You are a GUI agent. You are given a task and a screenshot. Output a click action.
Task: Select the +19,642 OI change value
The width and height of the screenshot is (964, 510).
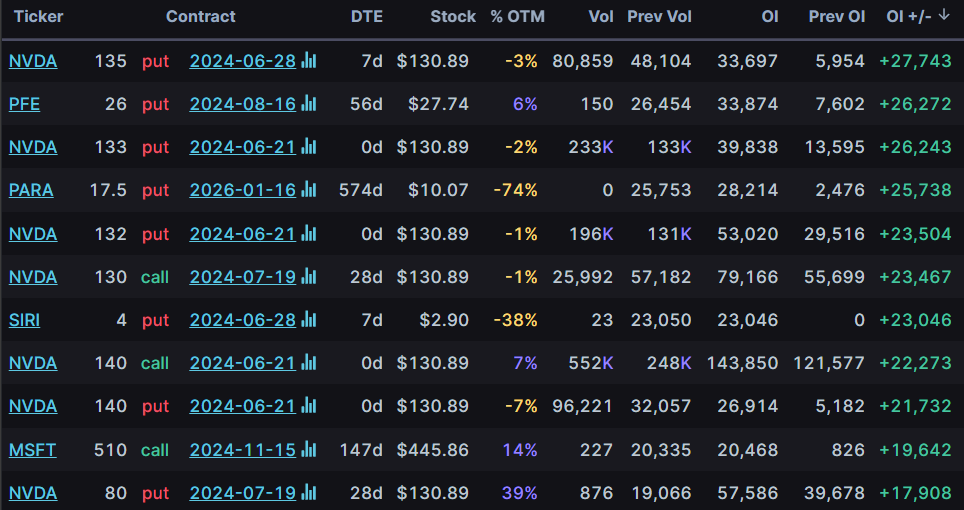click(x=915, y=450)
